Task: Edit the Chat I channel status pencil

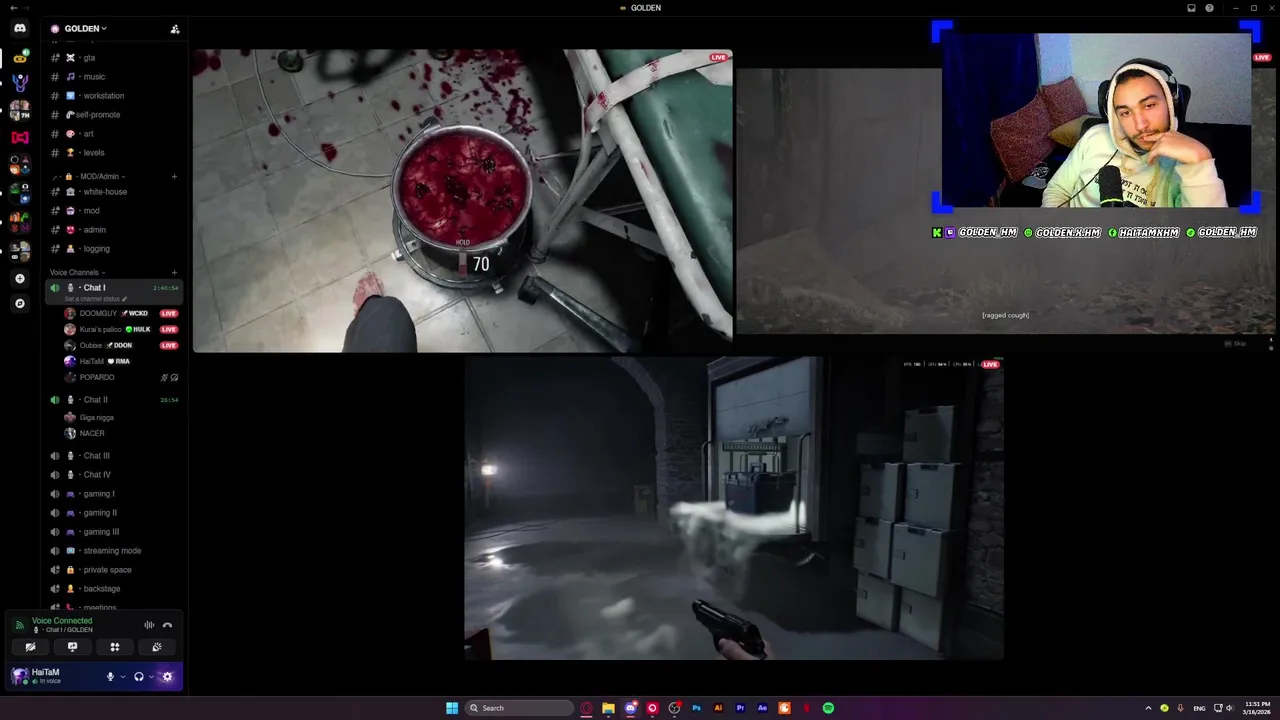Action: point(125,299)
